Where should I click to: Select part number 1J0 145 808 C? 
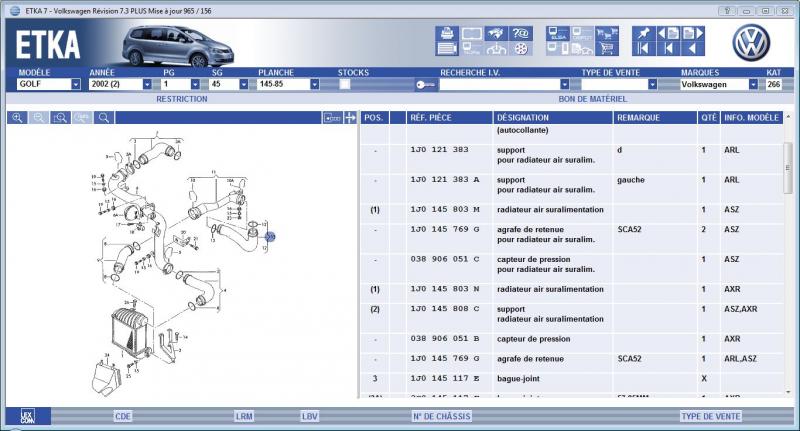coord(445,309)
